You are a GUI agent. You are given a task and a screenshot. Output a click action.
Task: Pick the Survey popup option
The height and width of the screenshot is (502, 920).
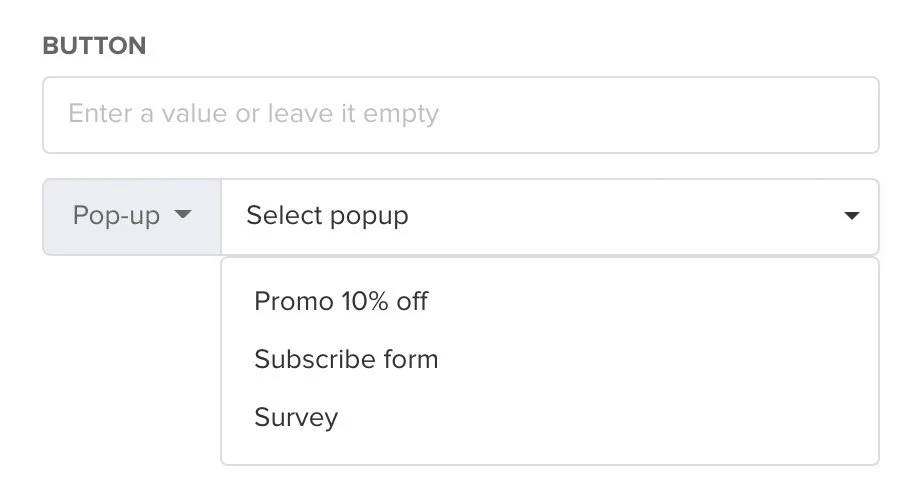[296, 417]
